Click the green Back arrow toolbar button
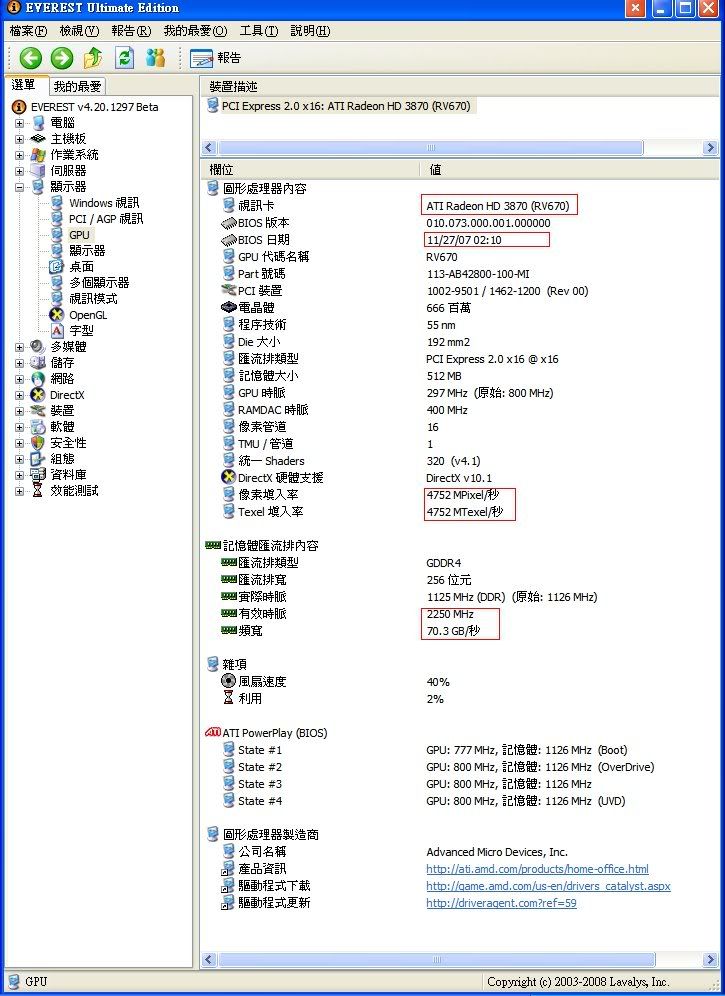 tap(30, 58)
